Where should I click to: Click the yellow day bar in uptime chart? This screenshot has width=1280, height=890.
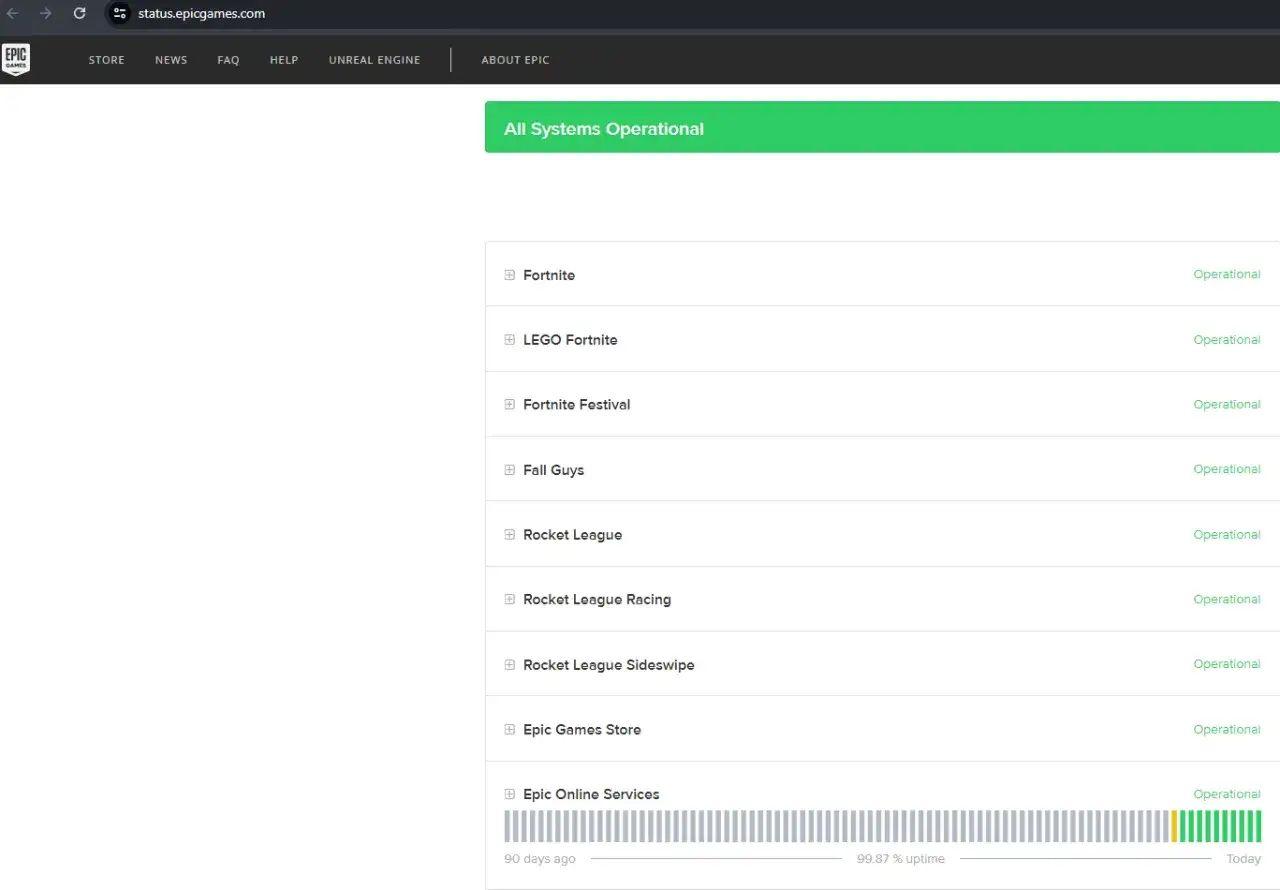(1174, 826)
